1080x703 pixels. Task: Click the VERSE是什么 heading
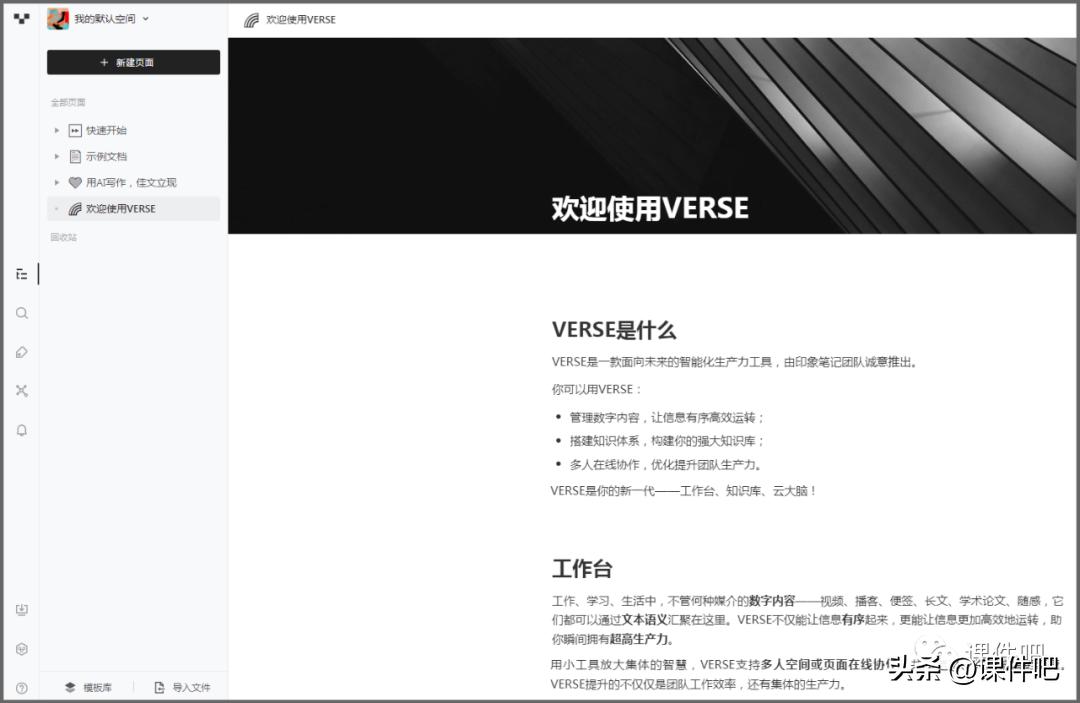point(614,330)
